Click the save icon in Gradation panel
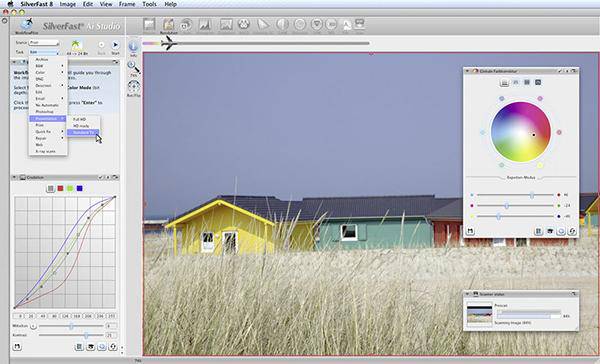The height and width of the screenshot is (364, 600). 17,347
